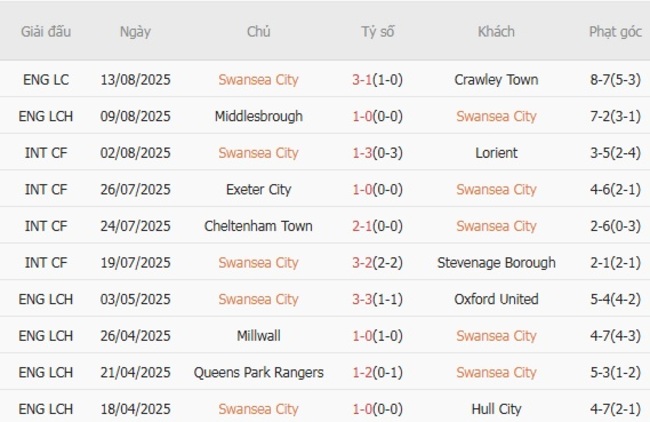Viewport: 650px width, 422px height.
Task: Select the Oxford United team link
Action: 496,299
